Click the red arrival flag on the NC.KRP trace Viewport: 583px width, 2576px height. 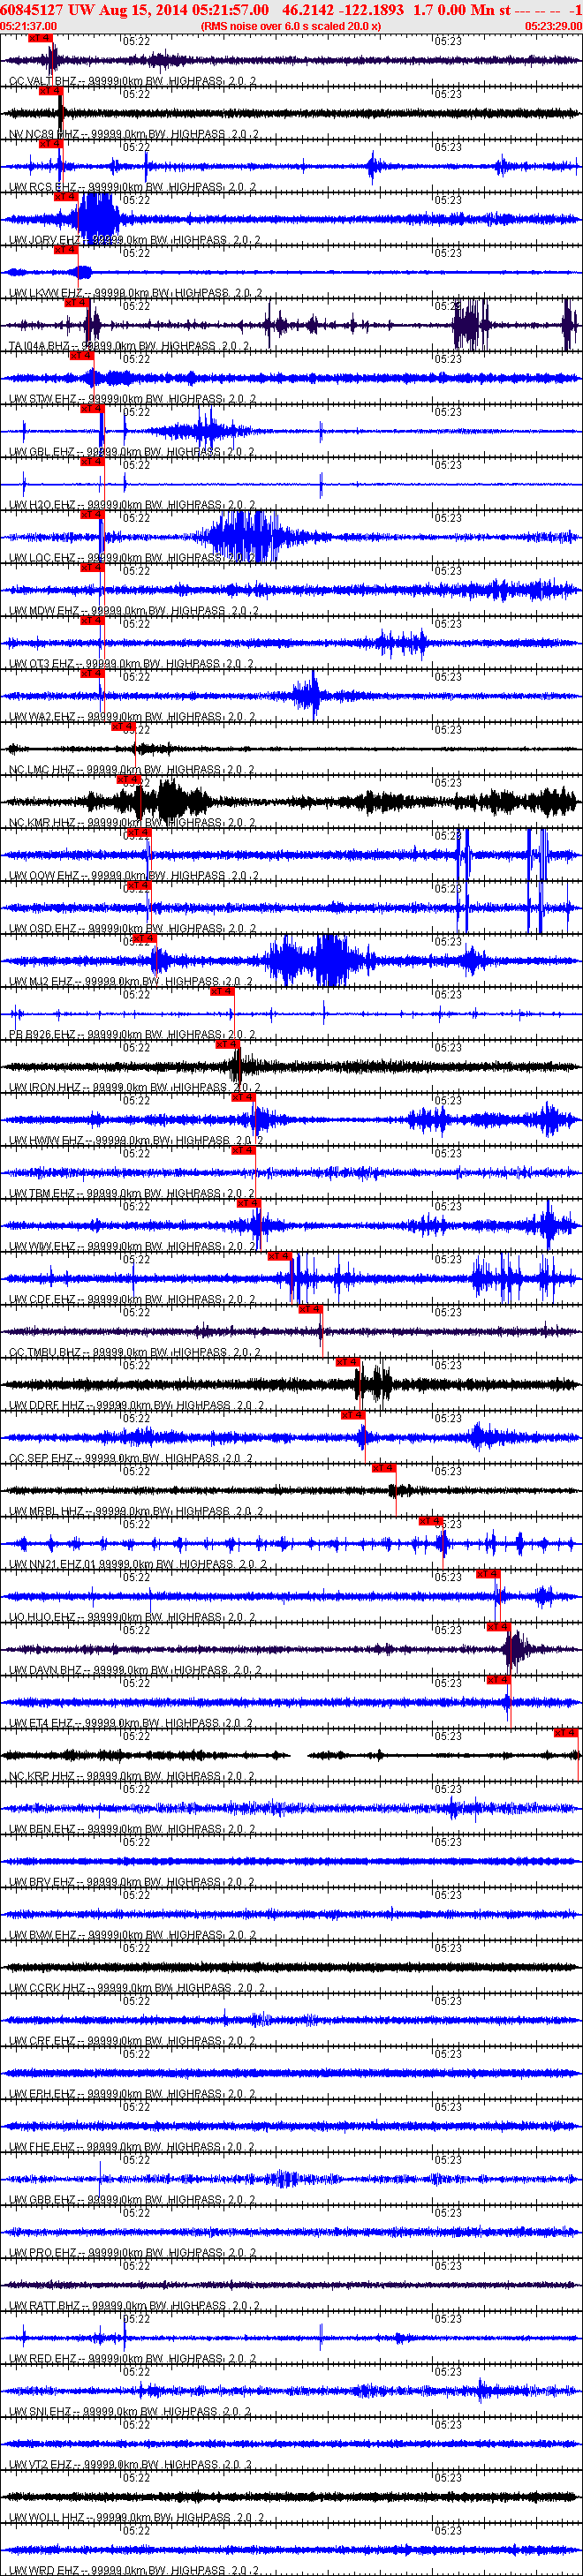[566, 1733]
